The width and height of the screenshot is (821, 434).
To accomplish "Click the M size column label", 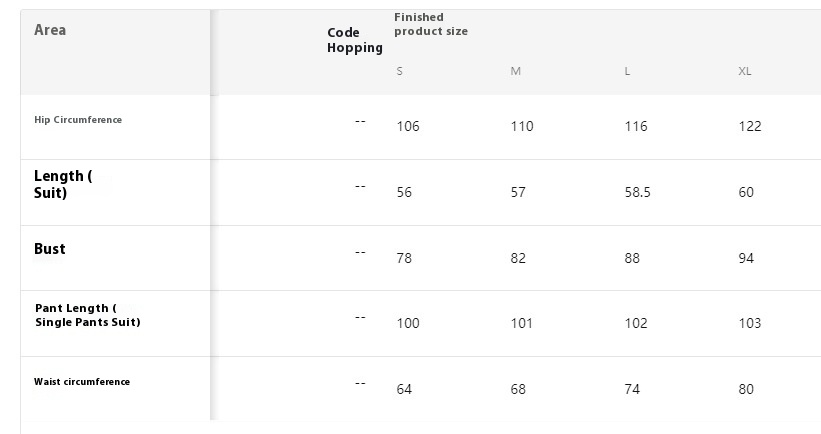I will point(515,72).
